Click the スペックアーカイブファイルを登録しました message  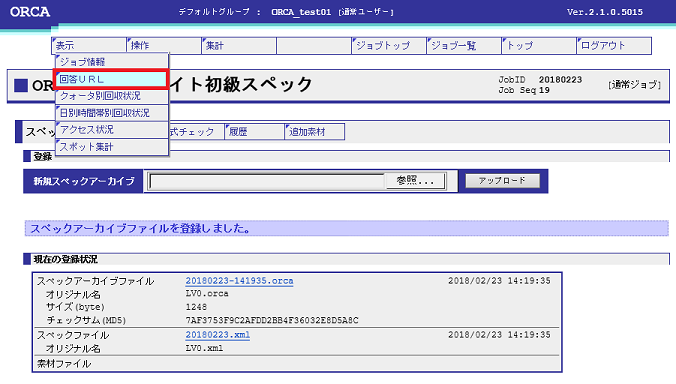coord(140,228)
